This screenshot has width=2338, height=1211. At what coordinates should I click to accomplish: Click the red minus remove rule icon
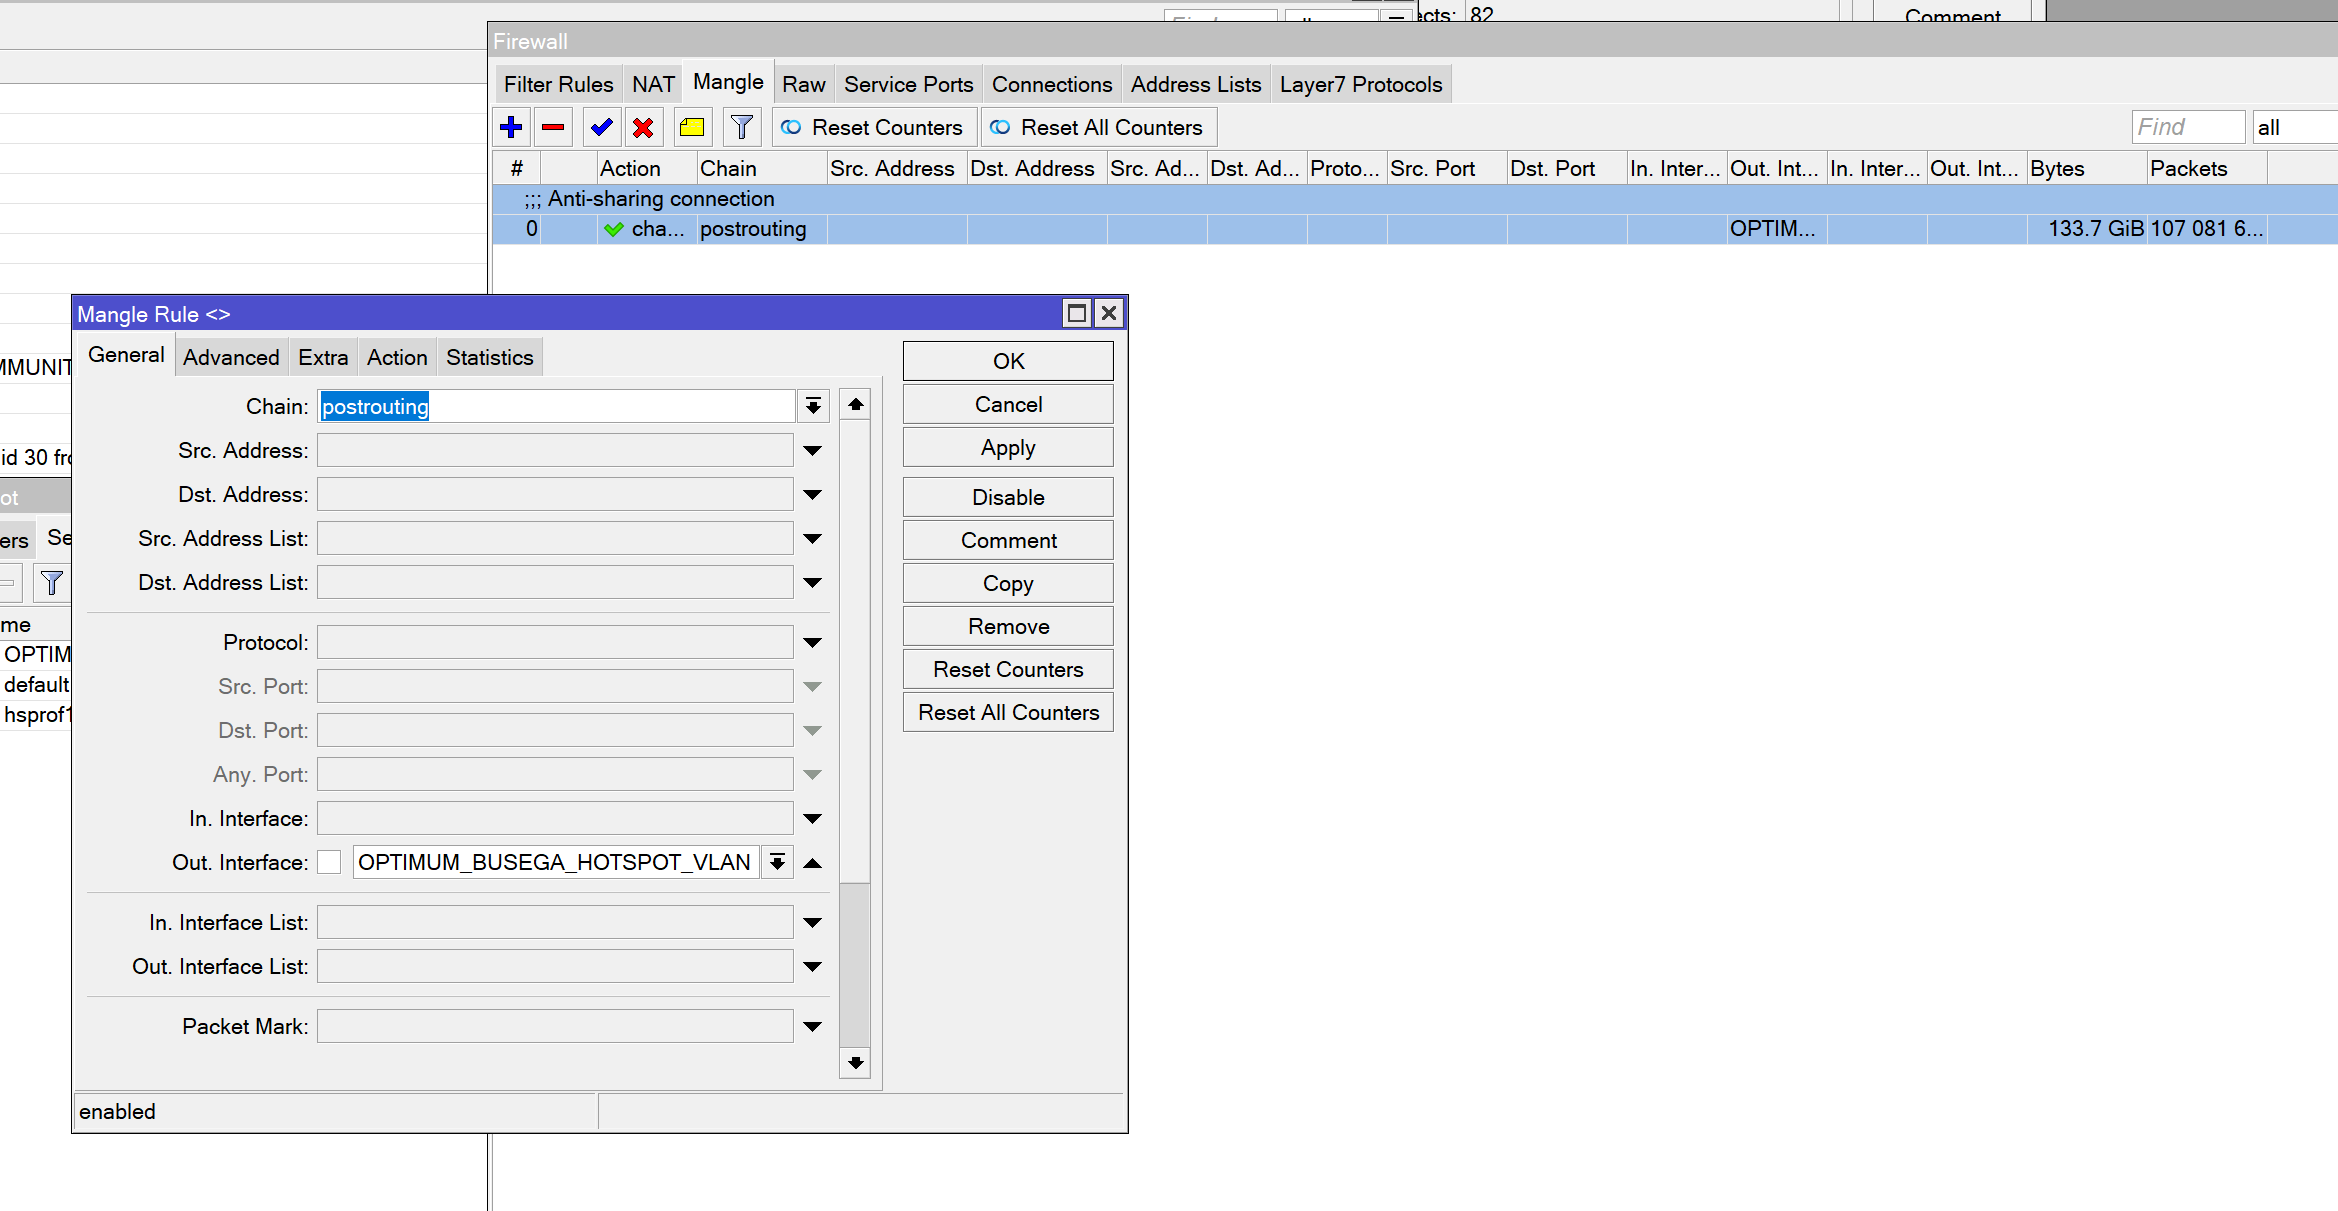point(553,127)
